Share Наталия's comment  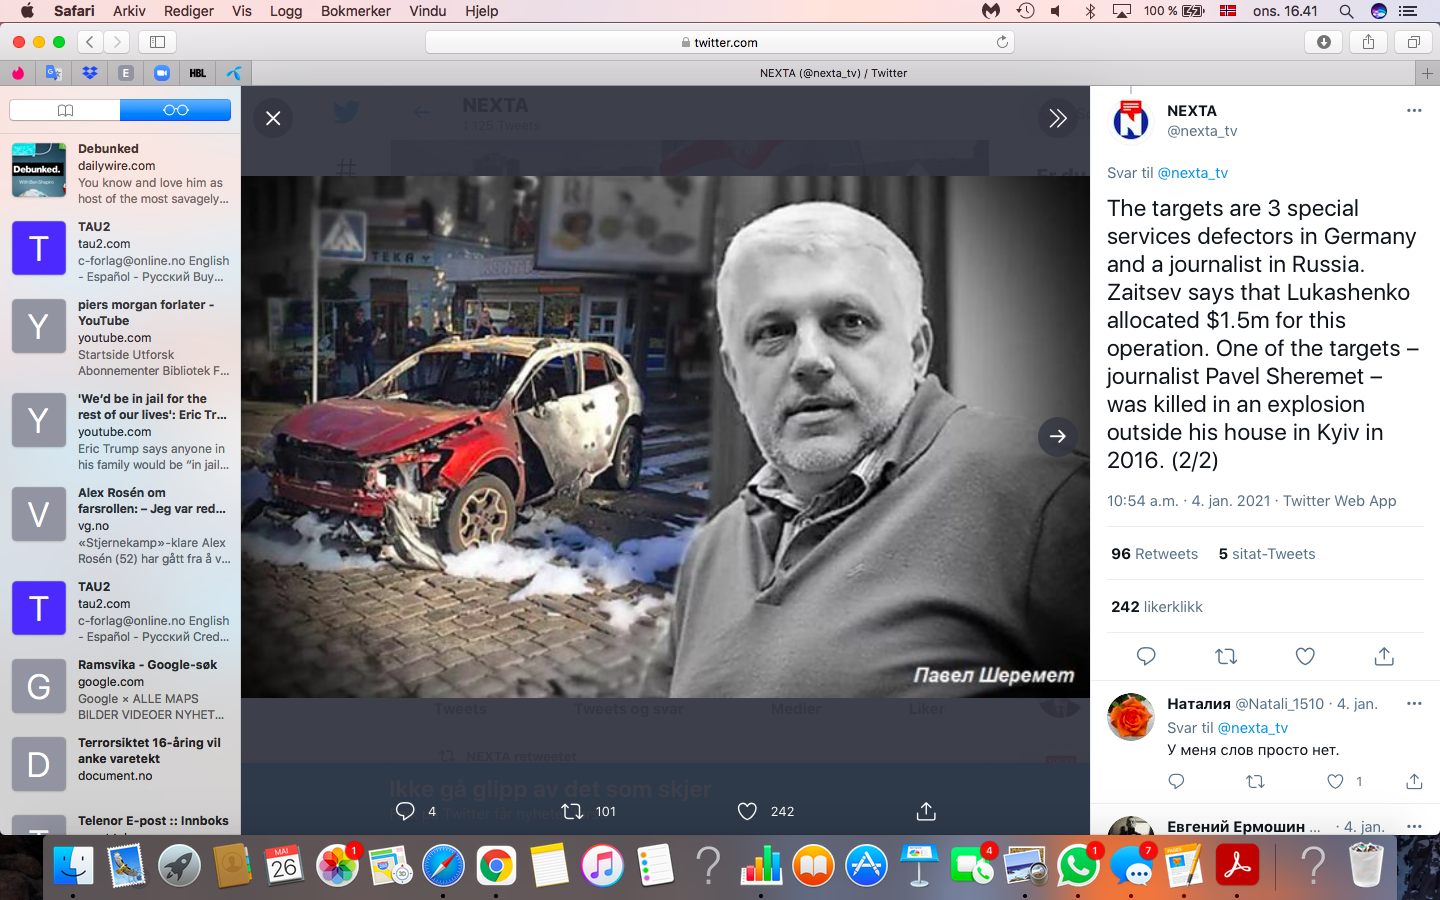(x=1414, y=781)
